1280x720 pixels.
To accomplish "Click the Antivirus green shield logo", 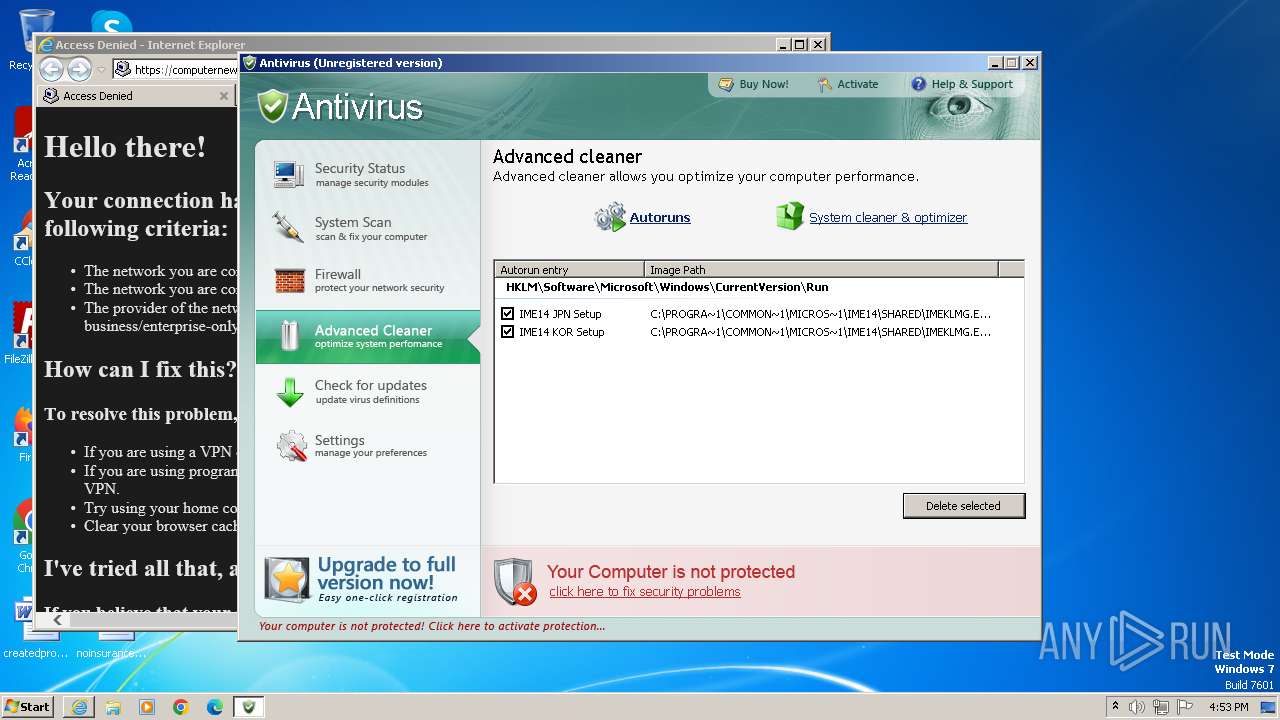I will (x=272, y=106).
